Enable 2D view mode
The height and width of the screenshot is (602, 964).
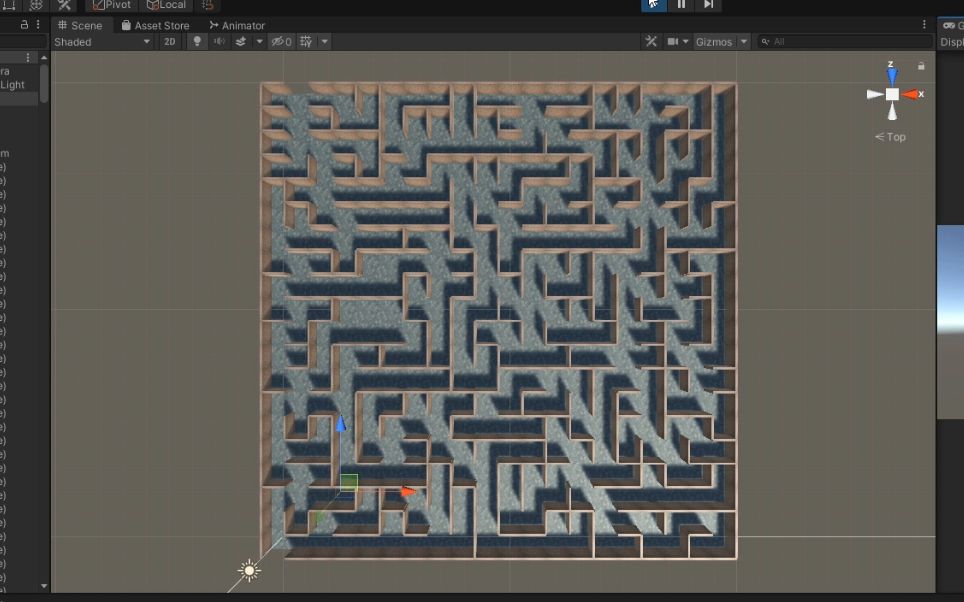[x=169, y=41]
